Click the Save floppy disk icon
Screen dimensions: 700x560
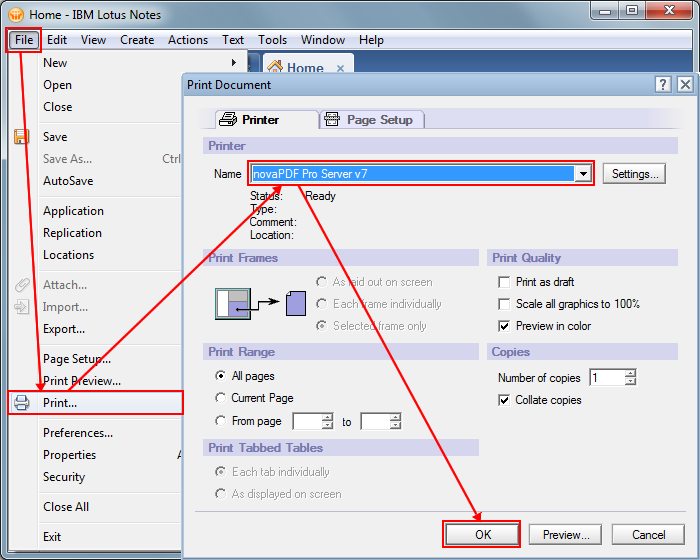(21, 137)
